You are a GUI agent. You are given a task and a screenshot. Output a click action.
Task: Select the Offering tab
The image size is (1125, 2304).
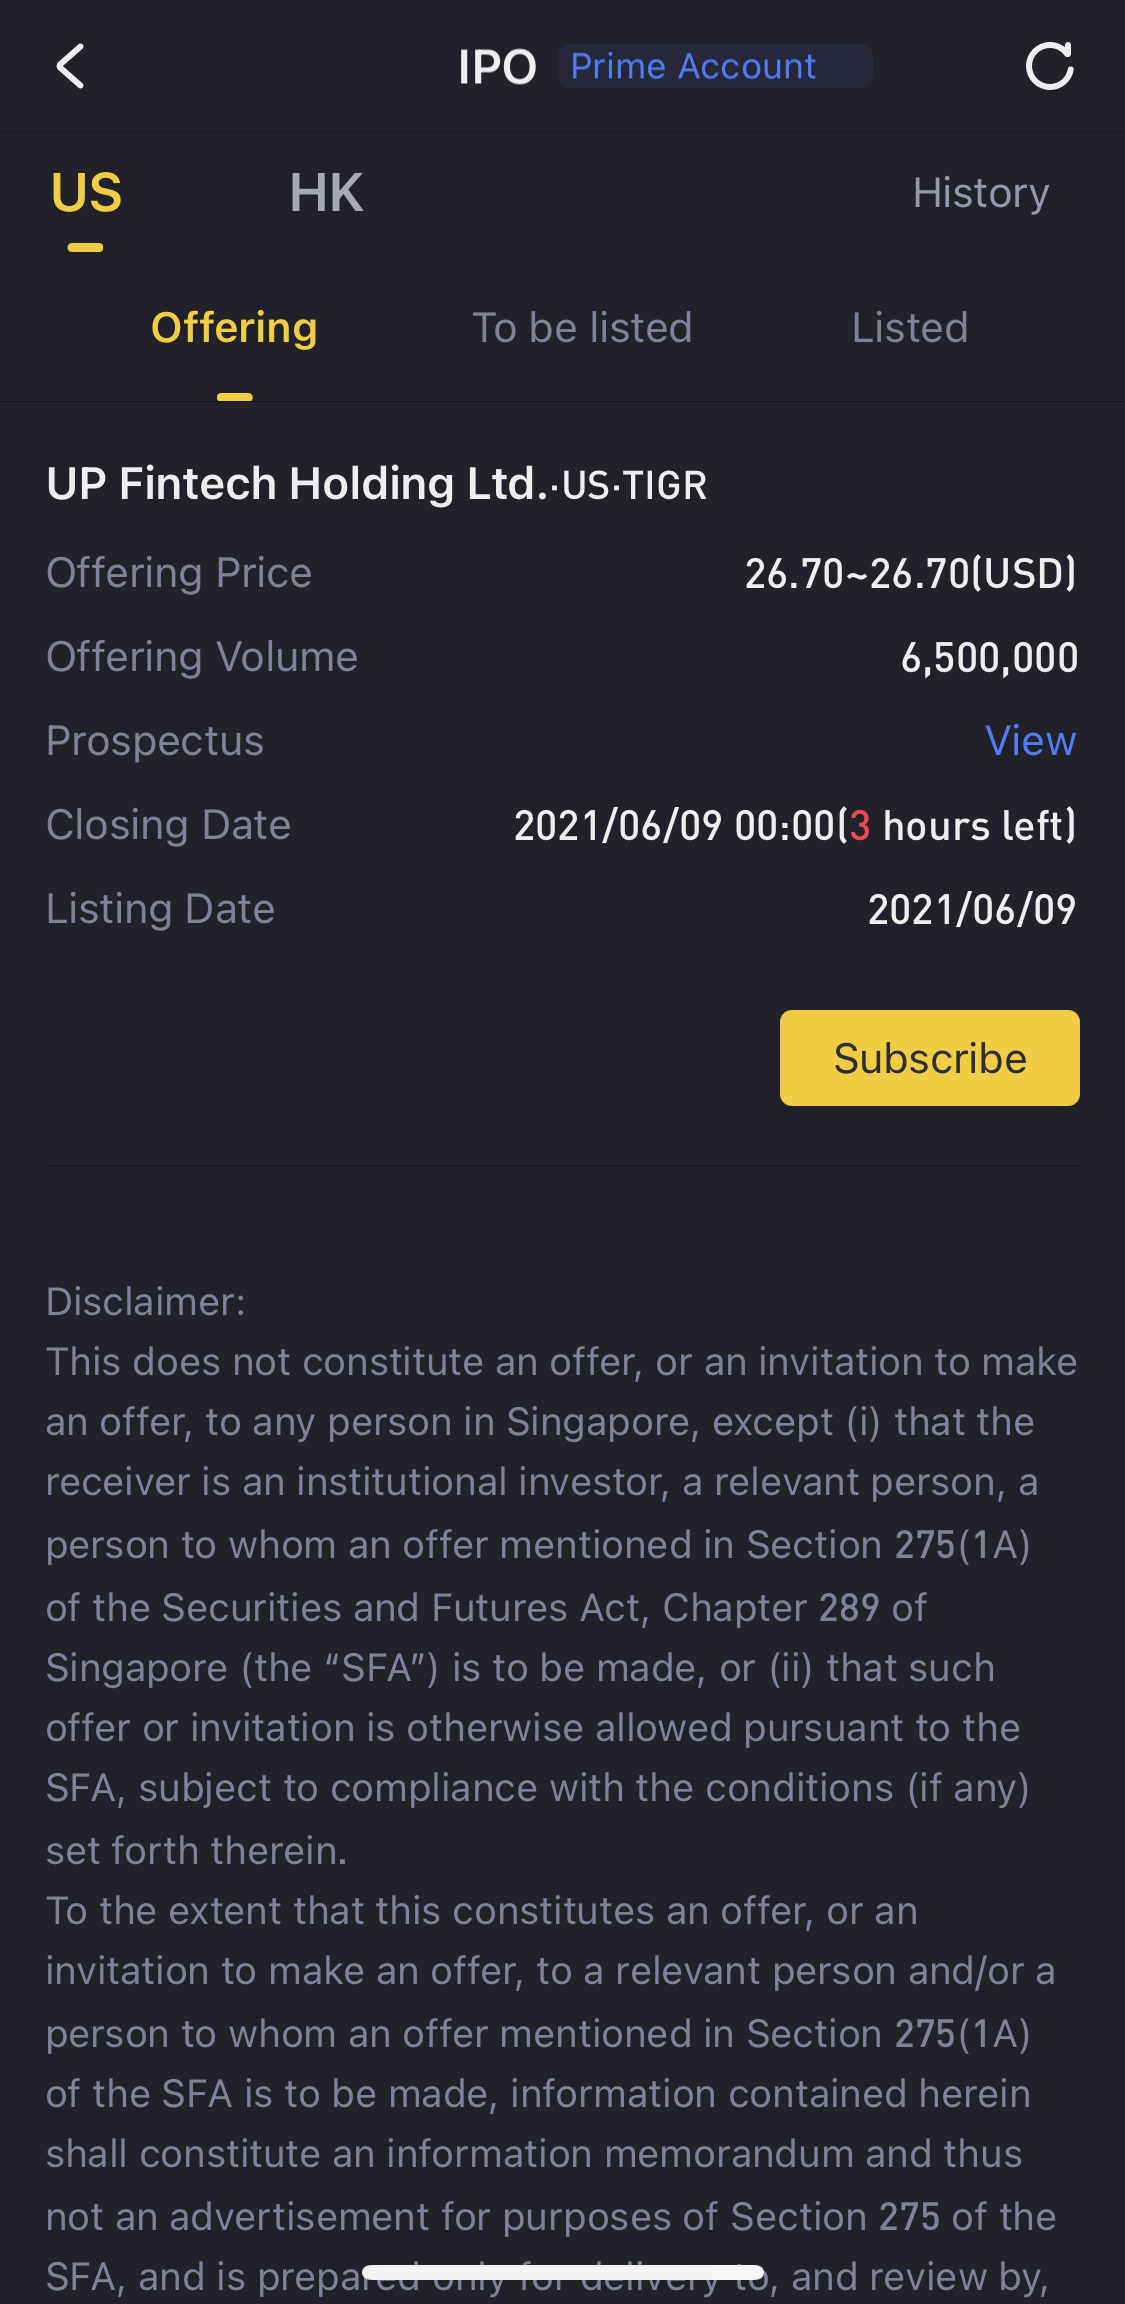pos(234,328)
